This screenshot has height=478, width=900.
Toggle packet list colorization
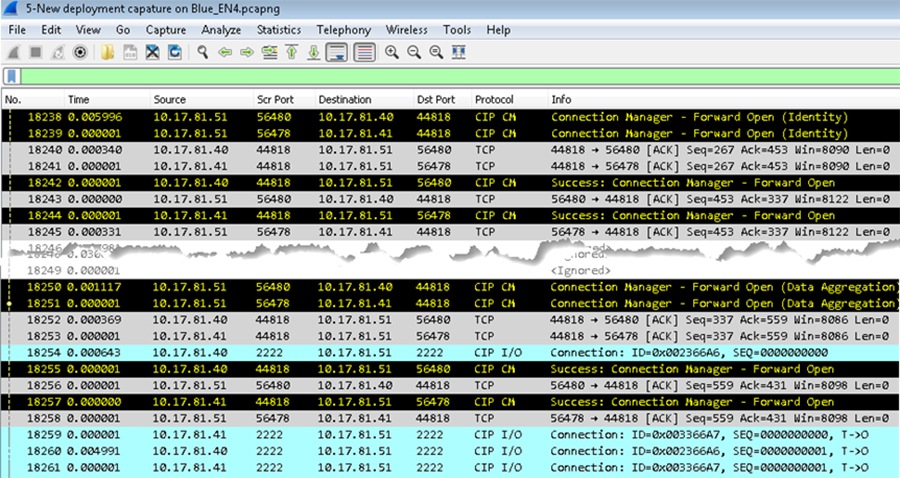[364, 53]
